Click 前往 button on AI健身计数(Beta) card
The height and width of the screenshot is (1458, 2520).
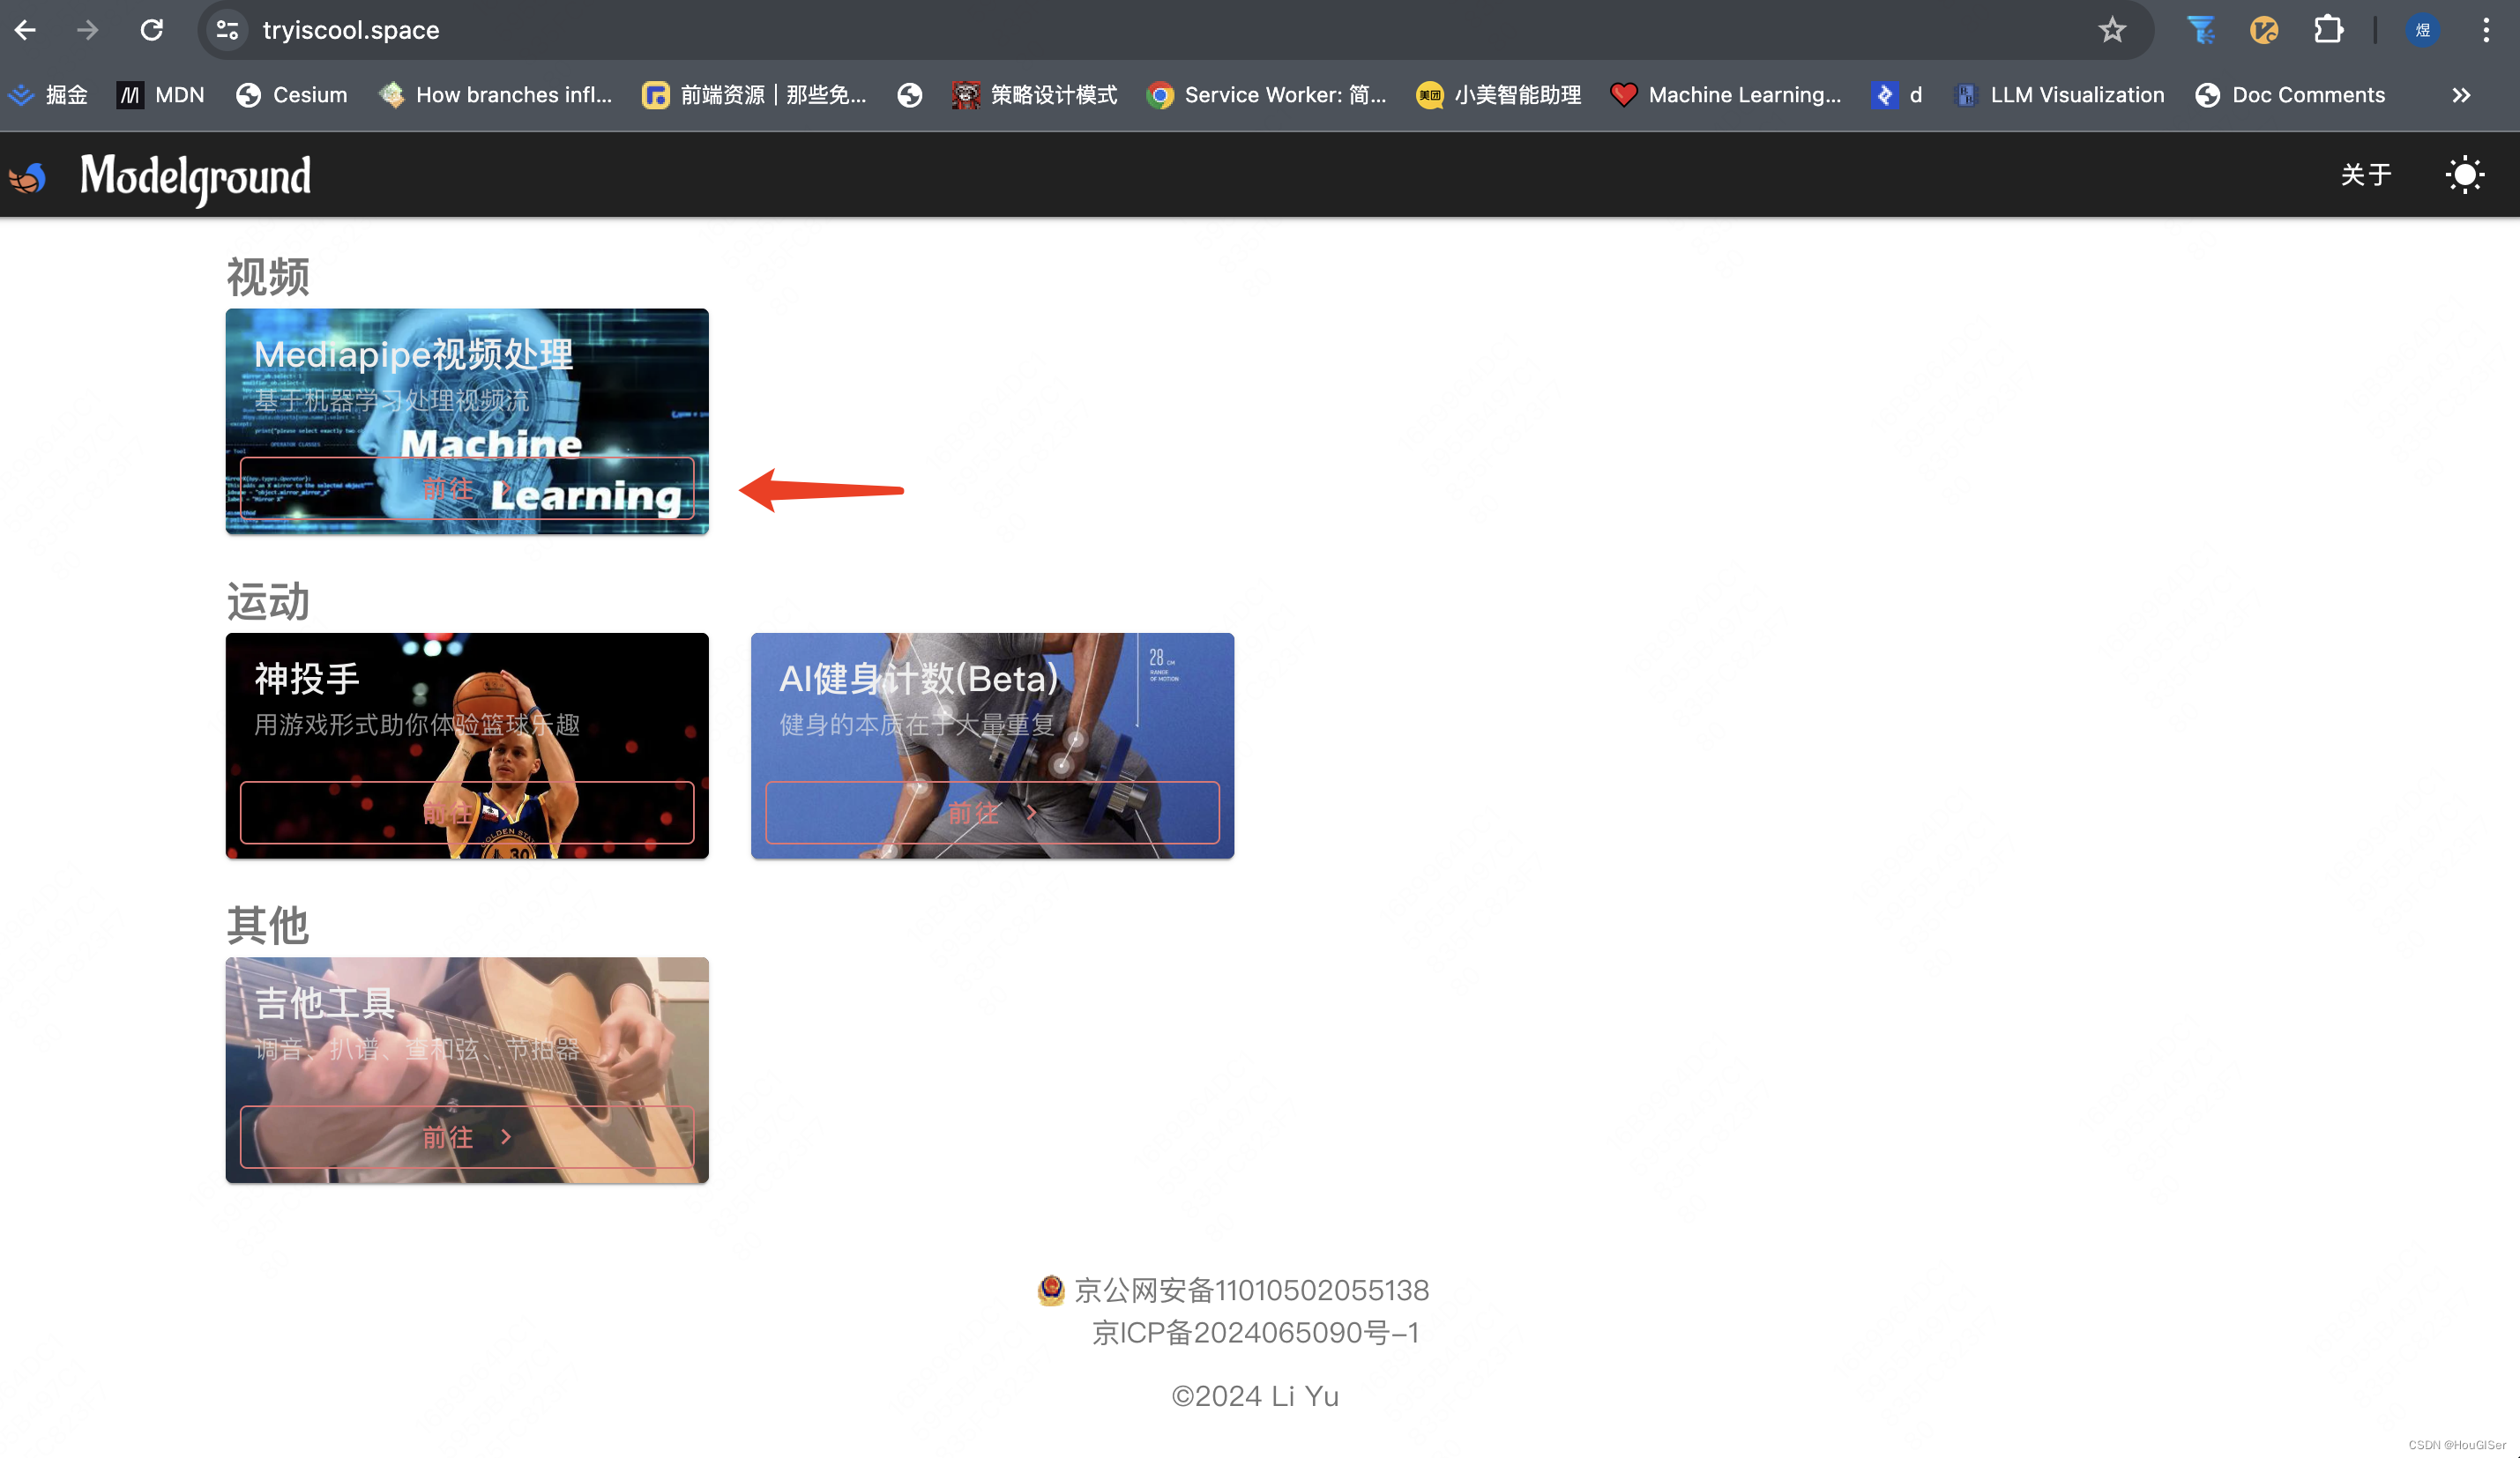click(993, 813)
